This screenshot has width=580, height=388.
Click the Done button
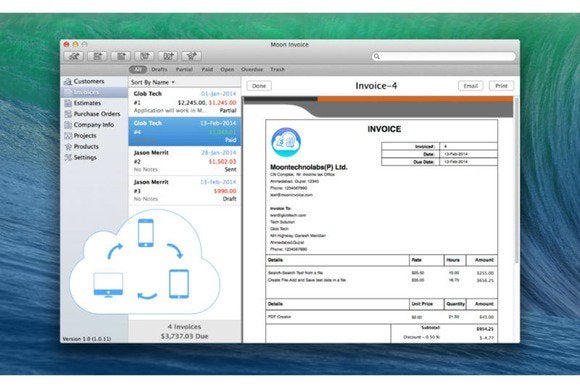pos(259,86)
